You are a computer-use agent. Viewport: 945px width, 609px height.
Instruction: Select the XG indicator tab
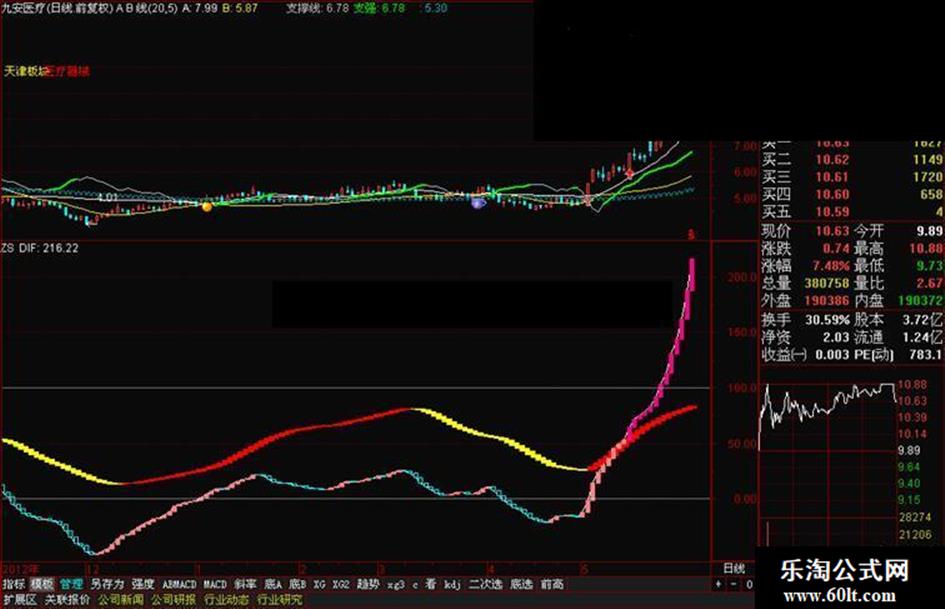point(319,584)
